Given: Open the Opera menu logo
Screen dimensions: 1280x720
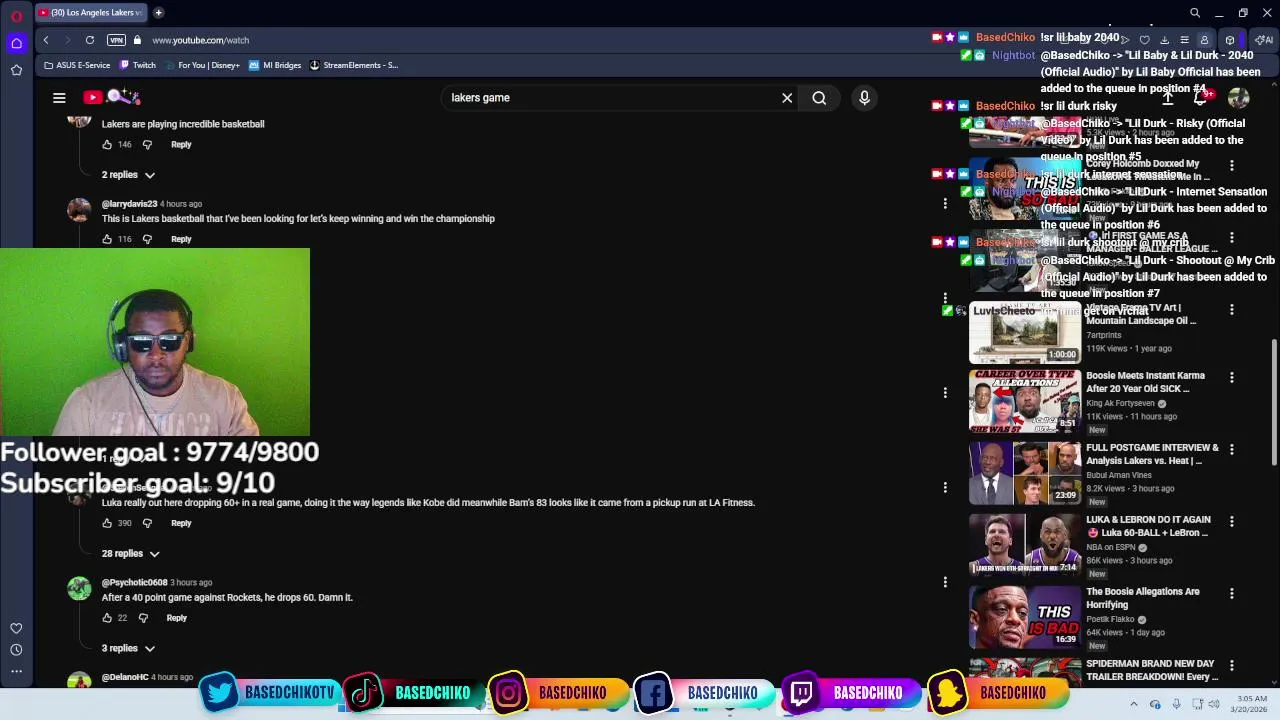Looking at the screenshot, I should coord(16,15).
